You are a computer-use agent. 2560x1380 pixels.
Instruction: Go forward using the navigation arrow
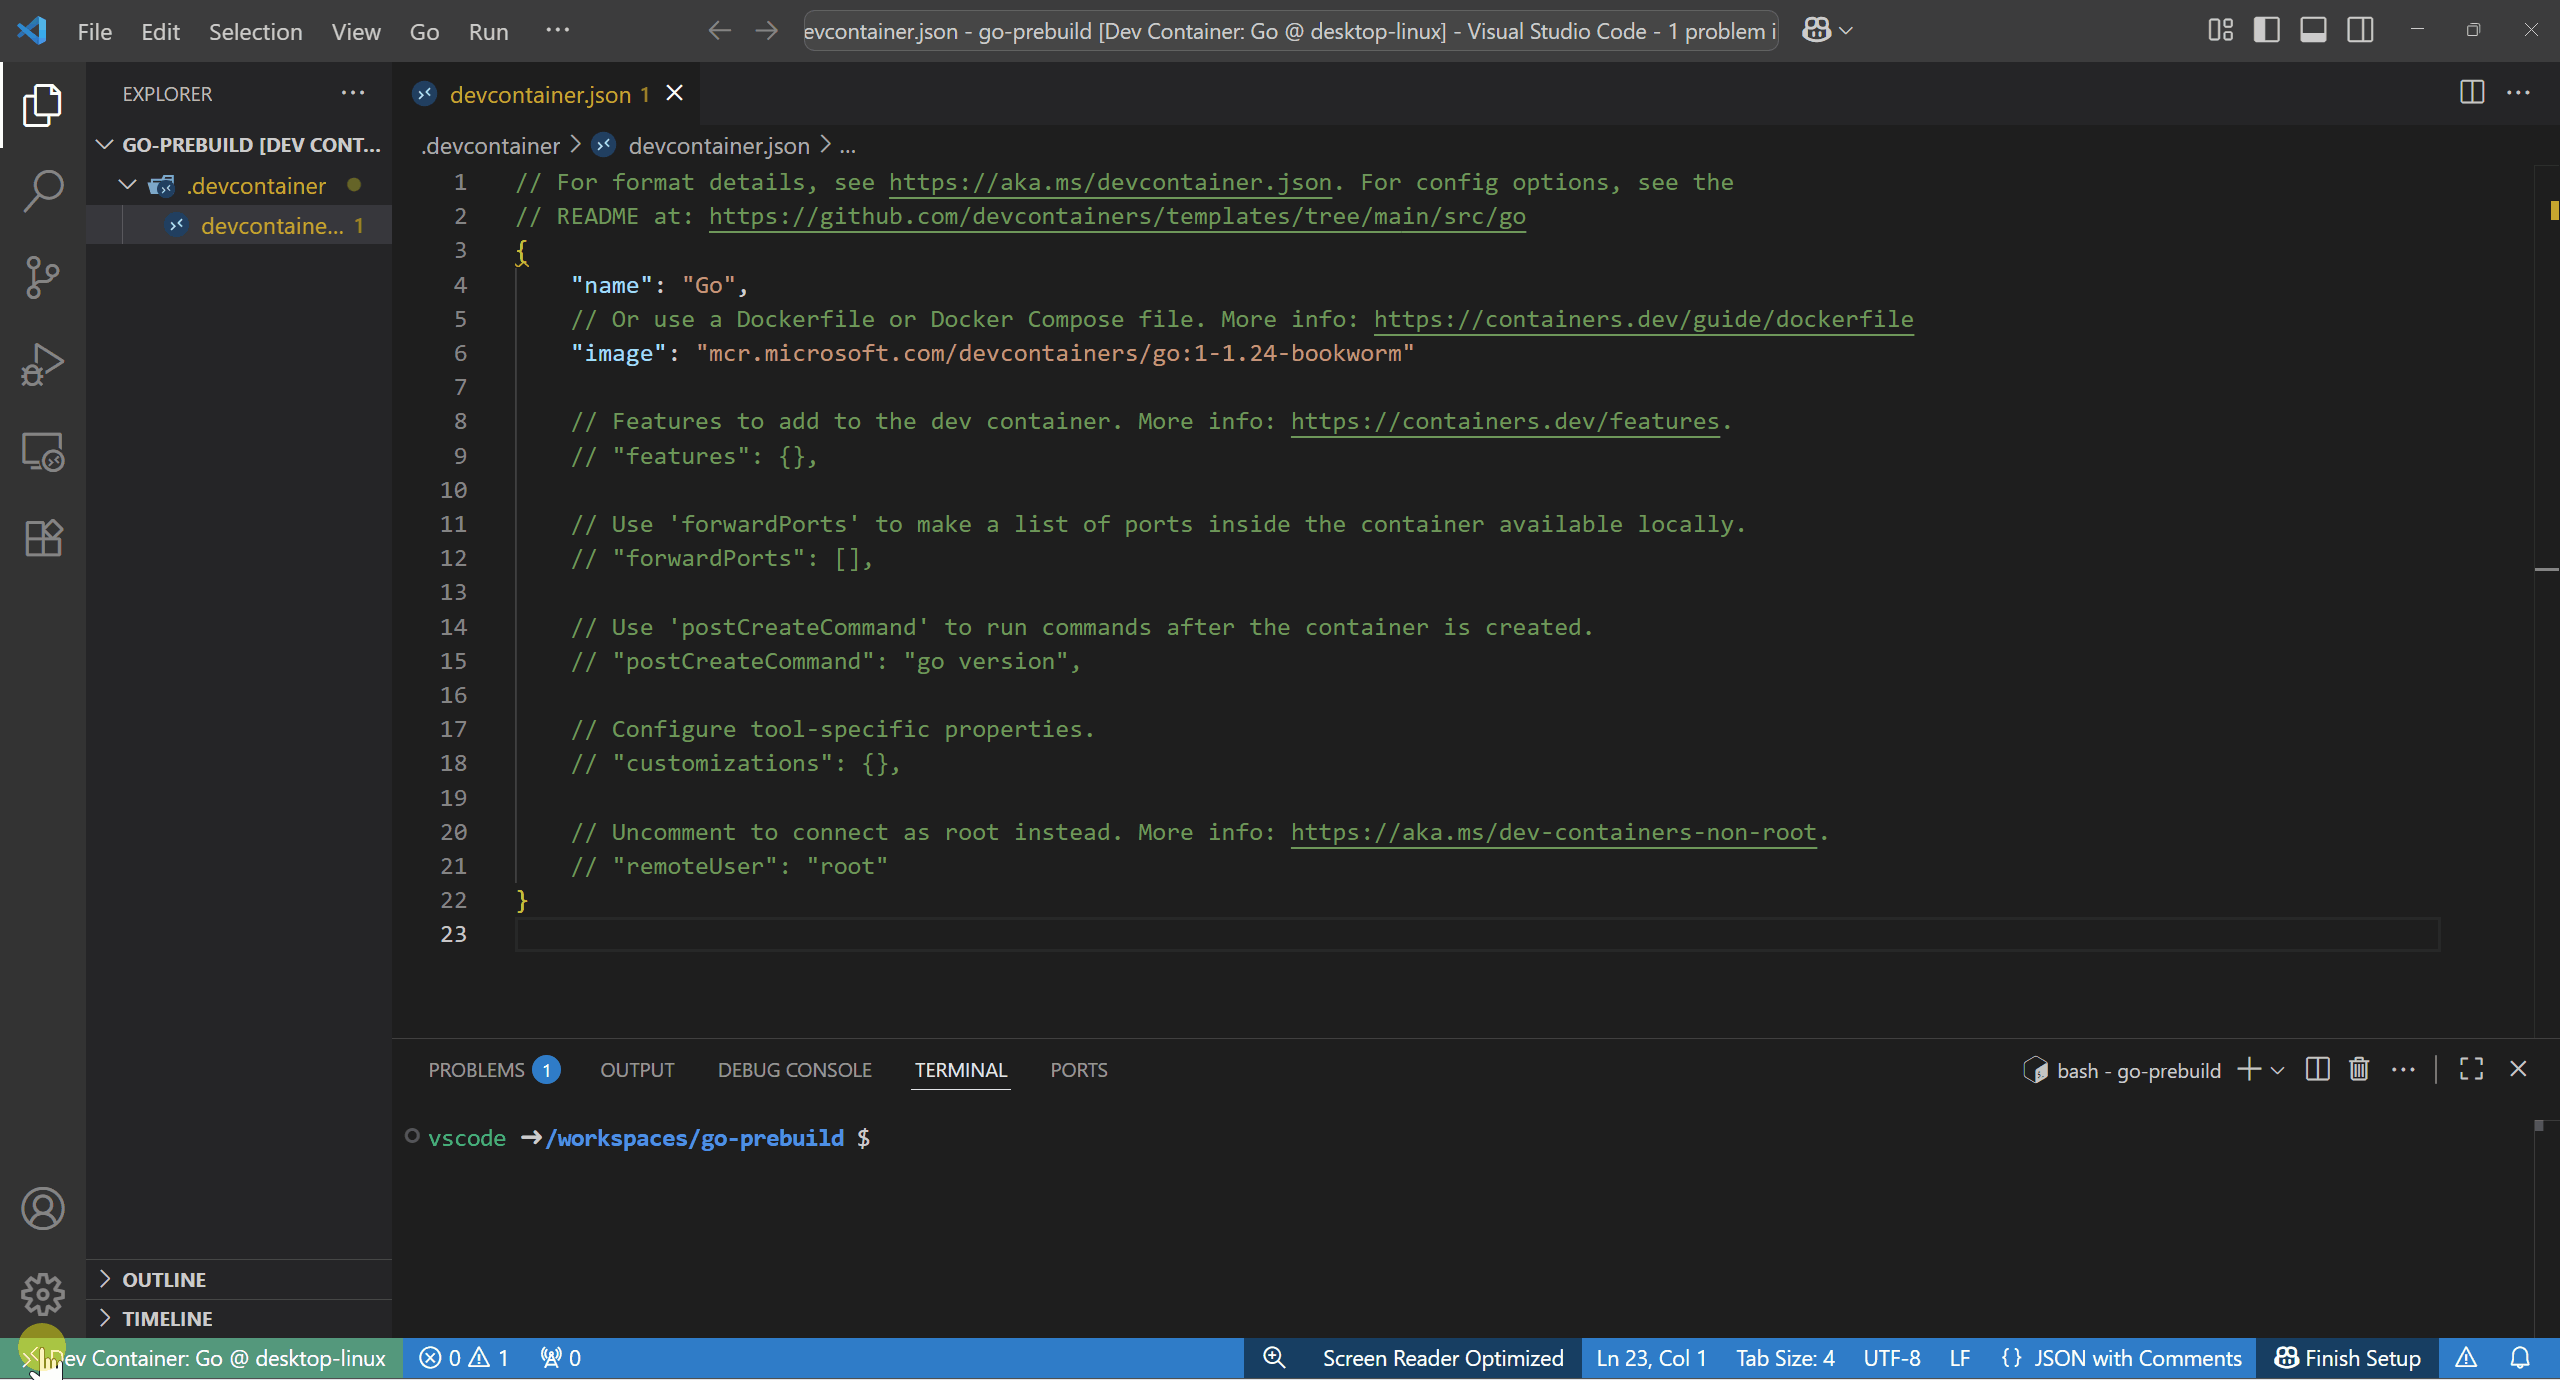766,31
